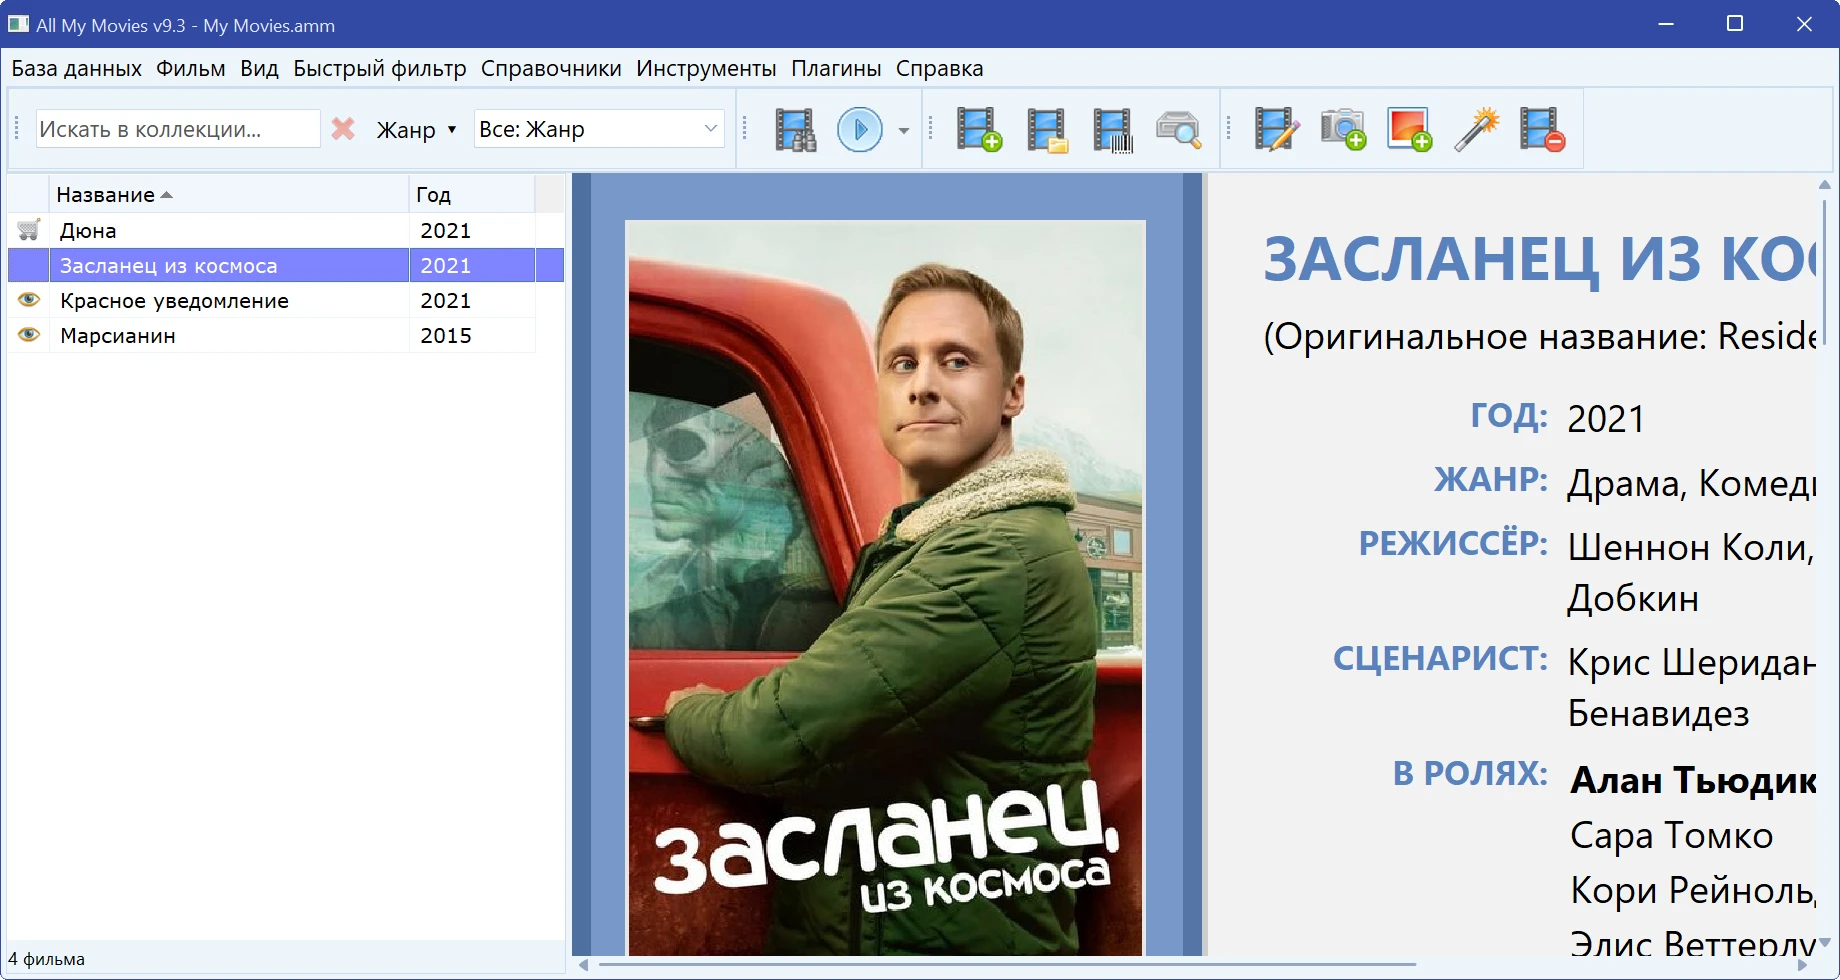This screenshot has width=1840, height=980.
Task: Clear search with the red X icon
Action: click(343, 129)
